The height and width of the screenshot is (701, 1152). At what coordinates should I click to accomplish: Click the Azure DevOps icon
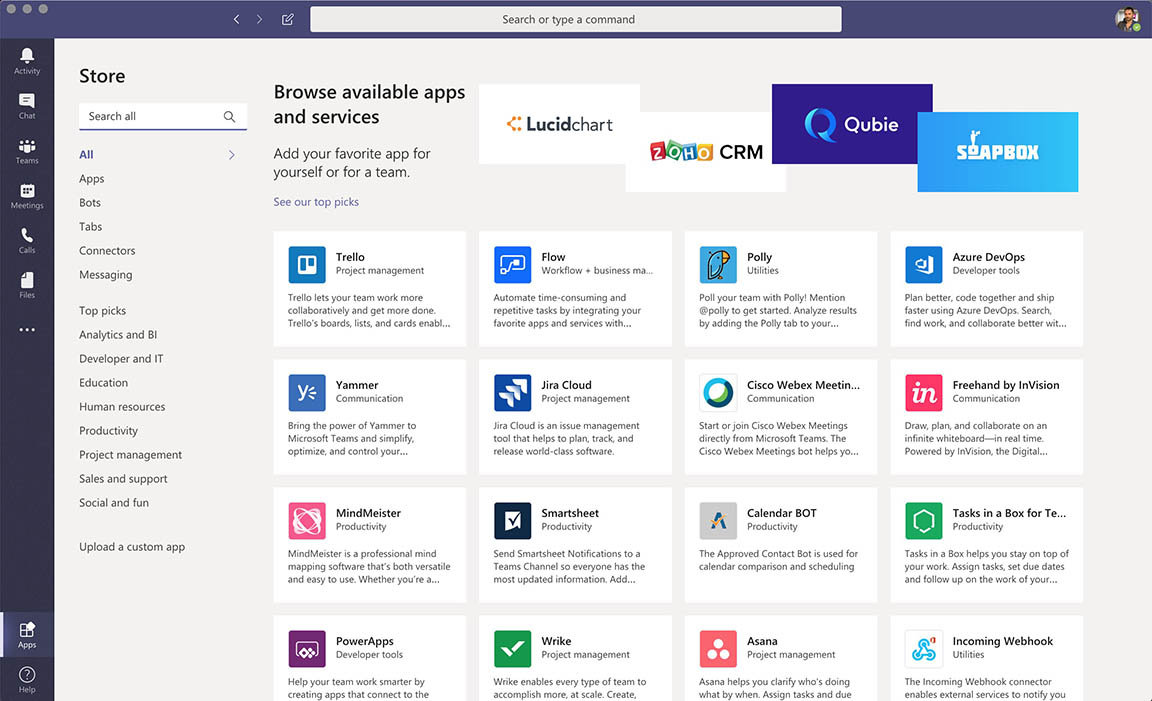924,265
